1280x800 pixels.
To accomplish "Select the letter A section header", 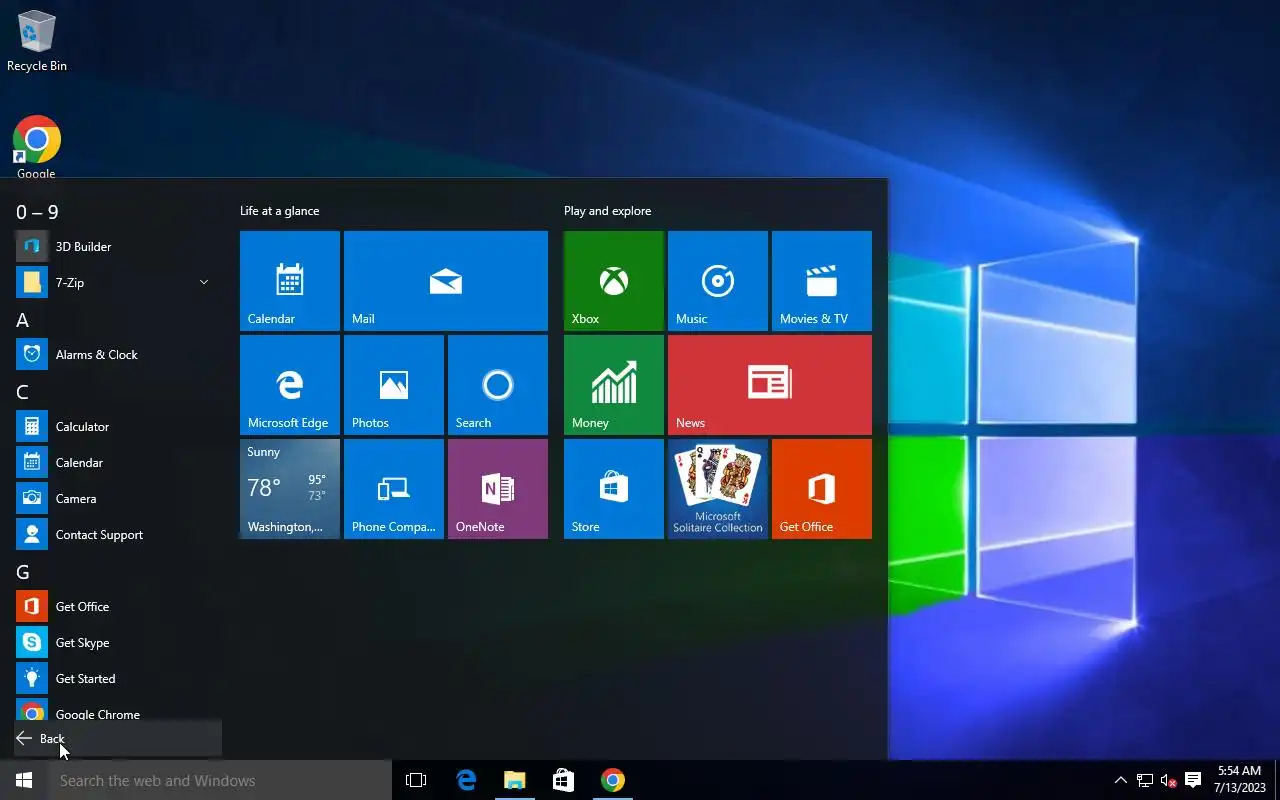I will (x=22, y=320).
